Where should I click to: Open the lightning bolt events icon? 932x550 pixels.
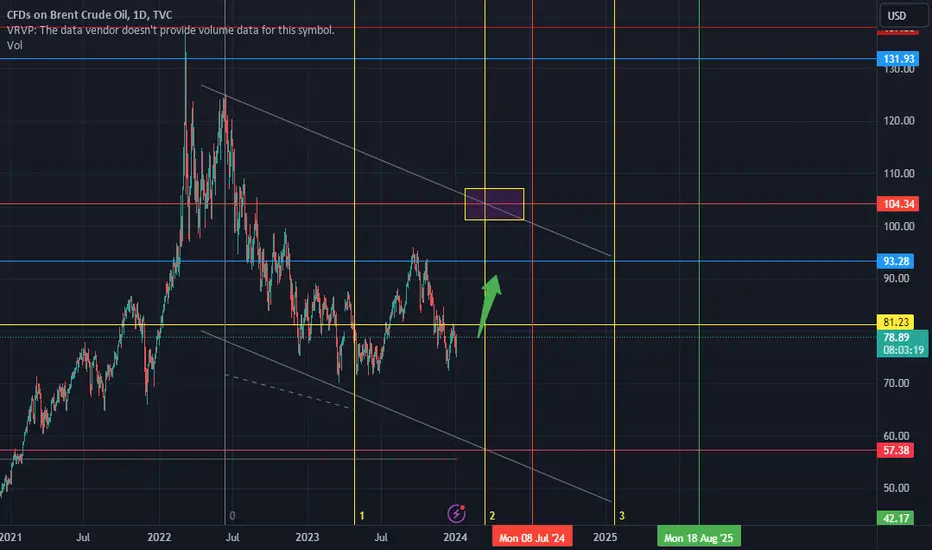tap(456, 513)
